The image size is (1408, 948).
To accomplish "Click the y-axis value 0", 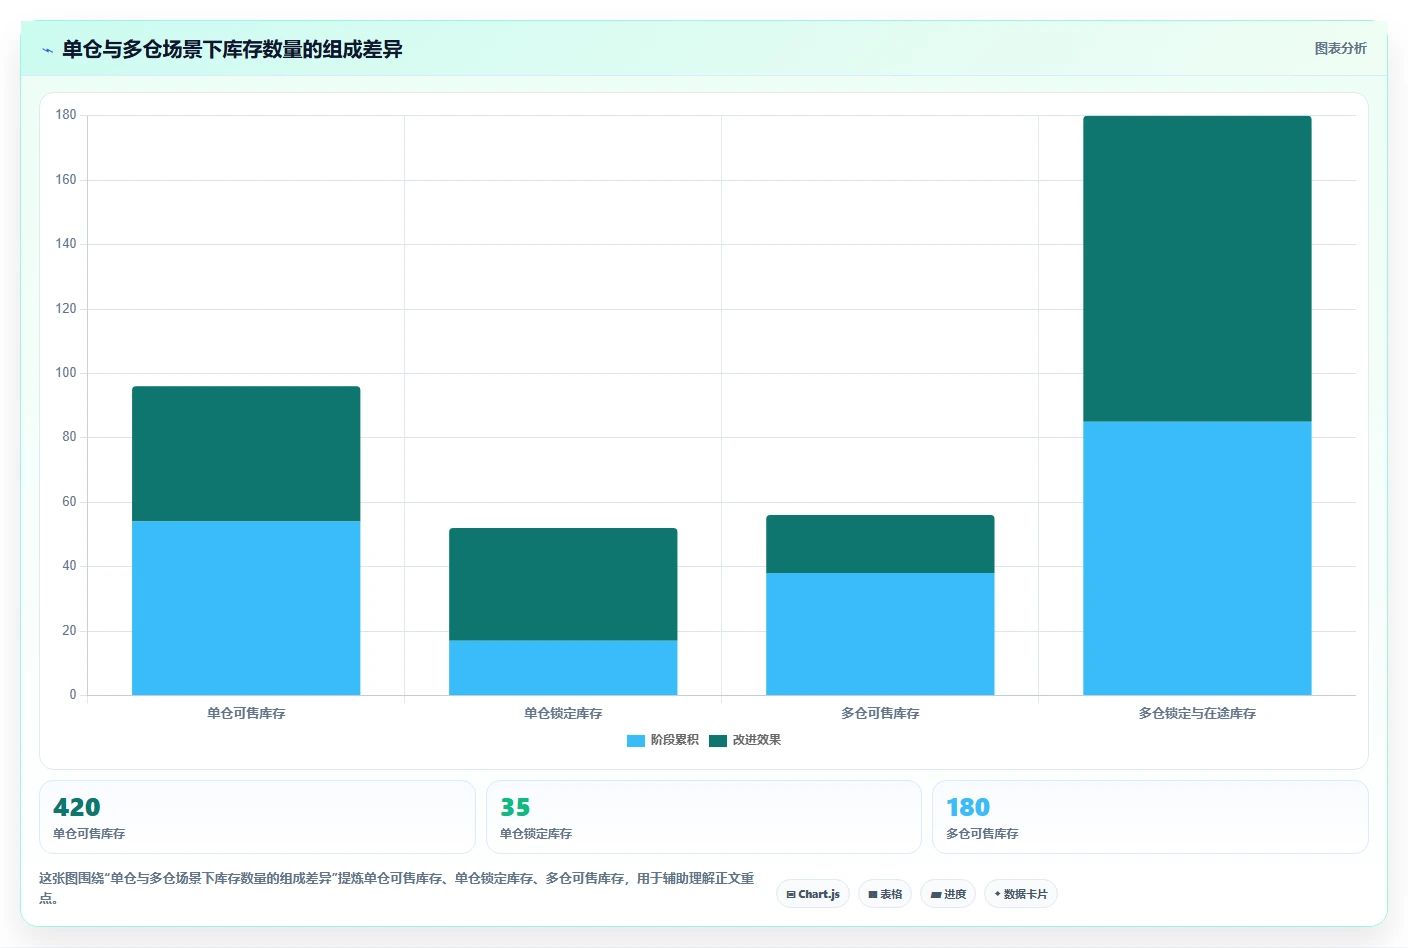I will point(72,695).
